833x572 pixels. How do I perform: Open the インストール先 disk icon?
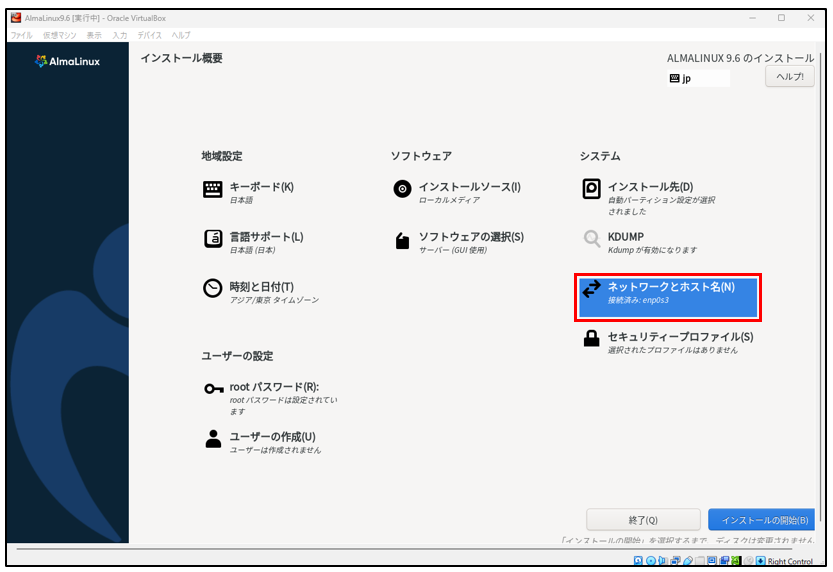pyautogui.click(x=592, y=190)
